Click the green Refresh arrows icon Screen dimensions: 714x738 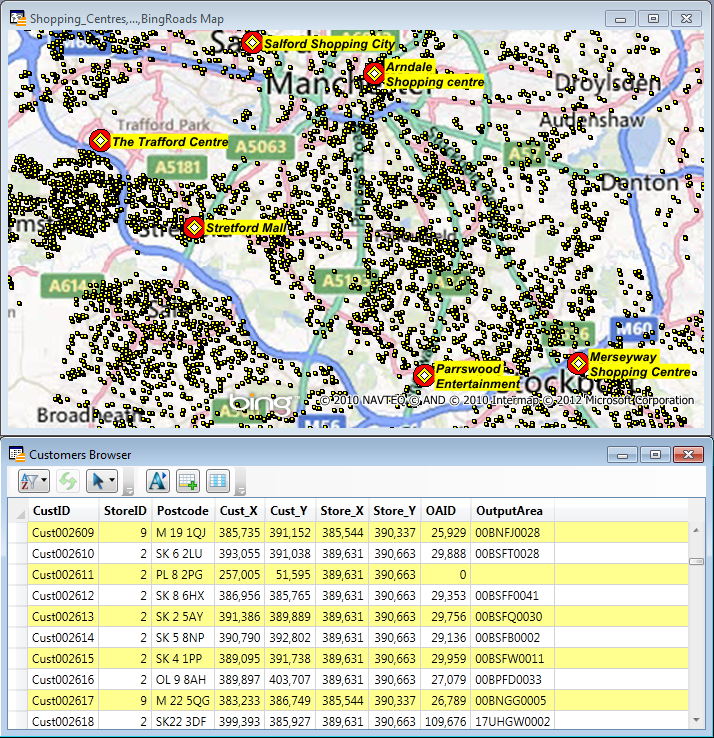point(67,481)
